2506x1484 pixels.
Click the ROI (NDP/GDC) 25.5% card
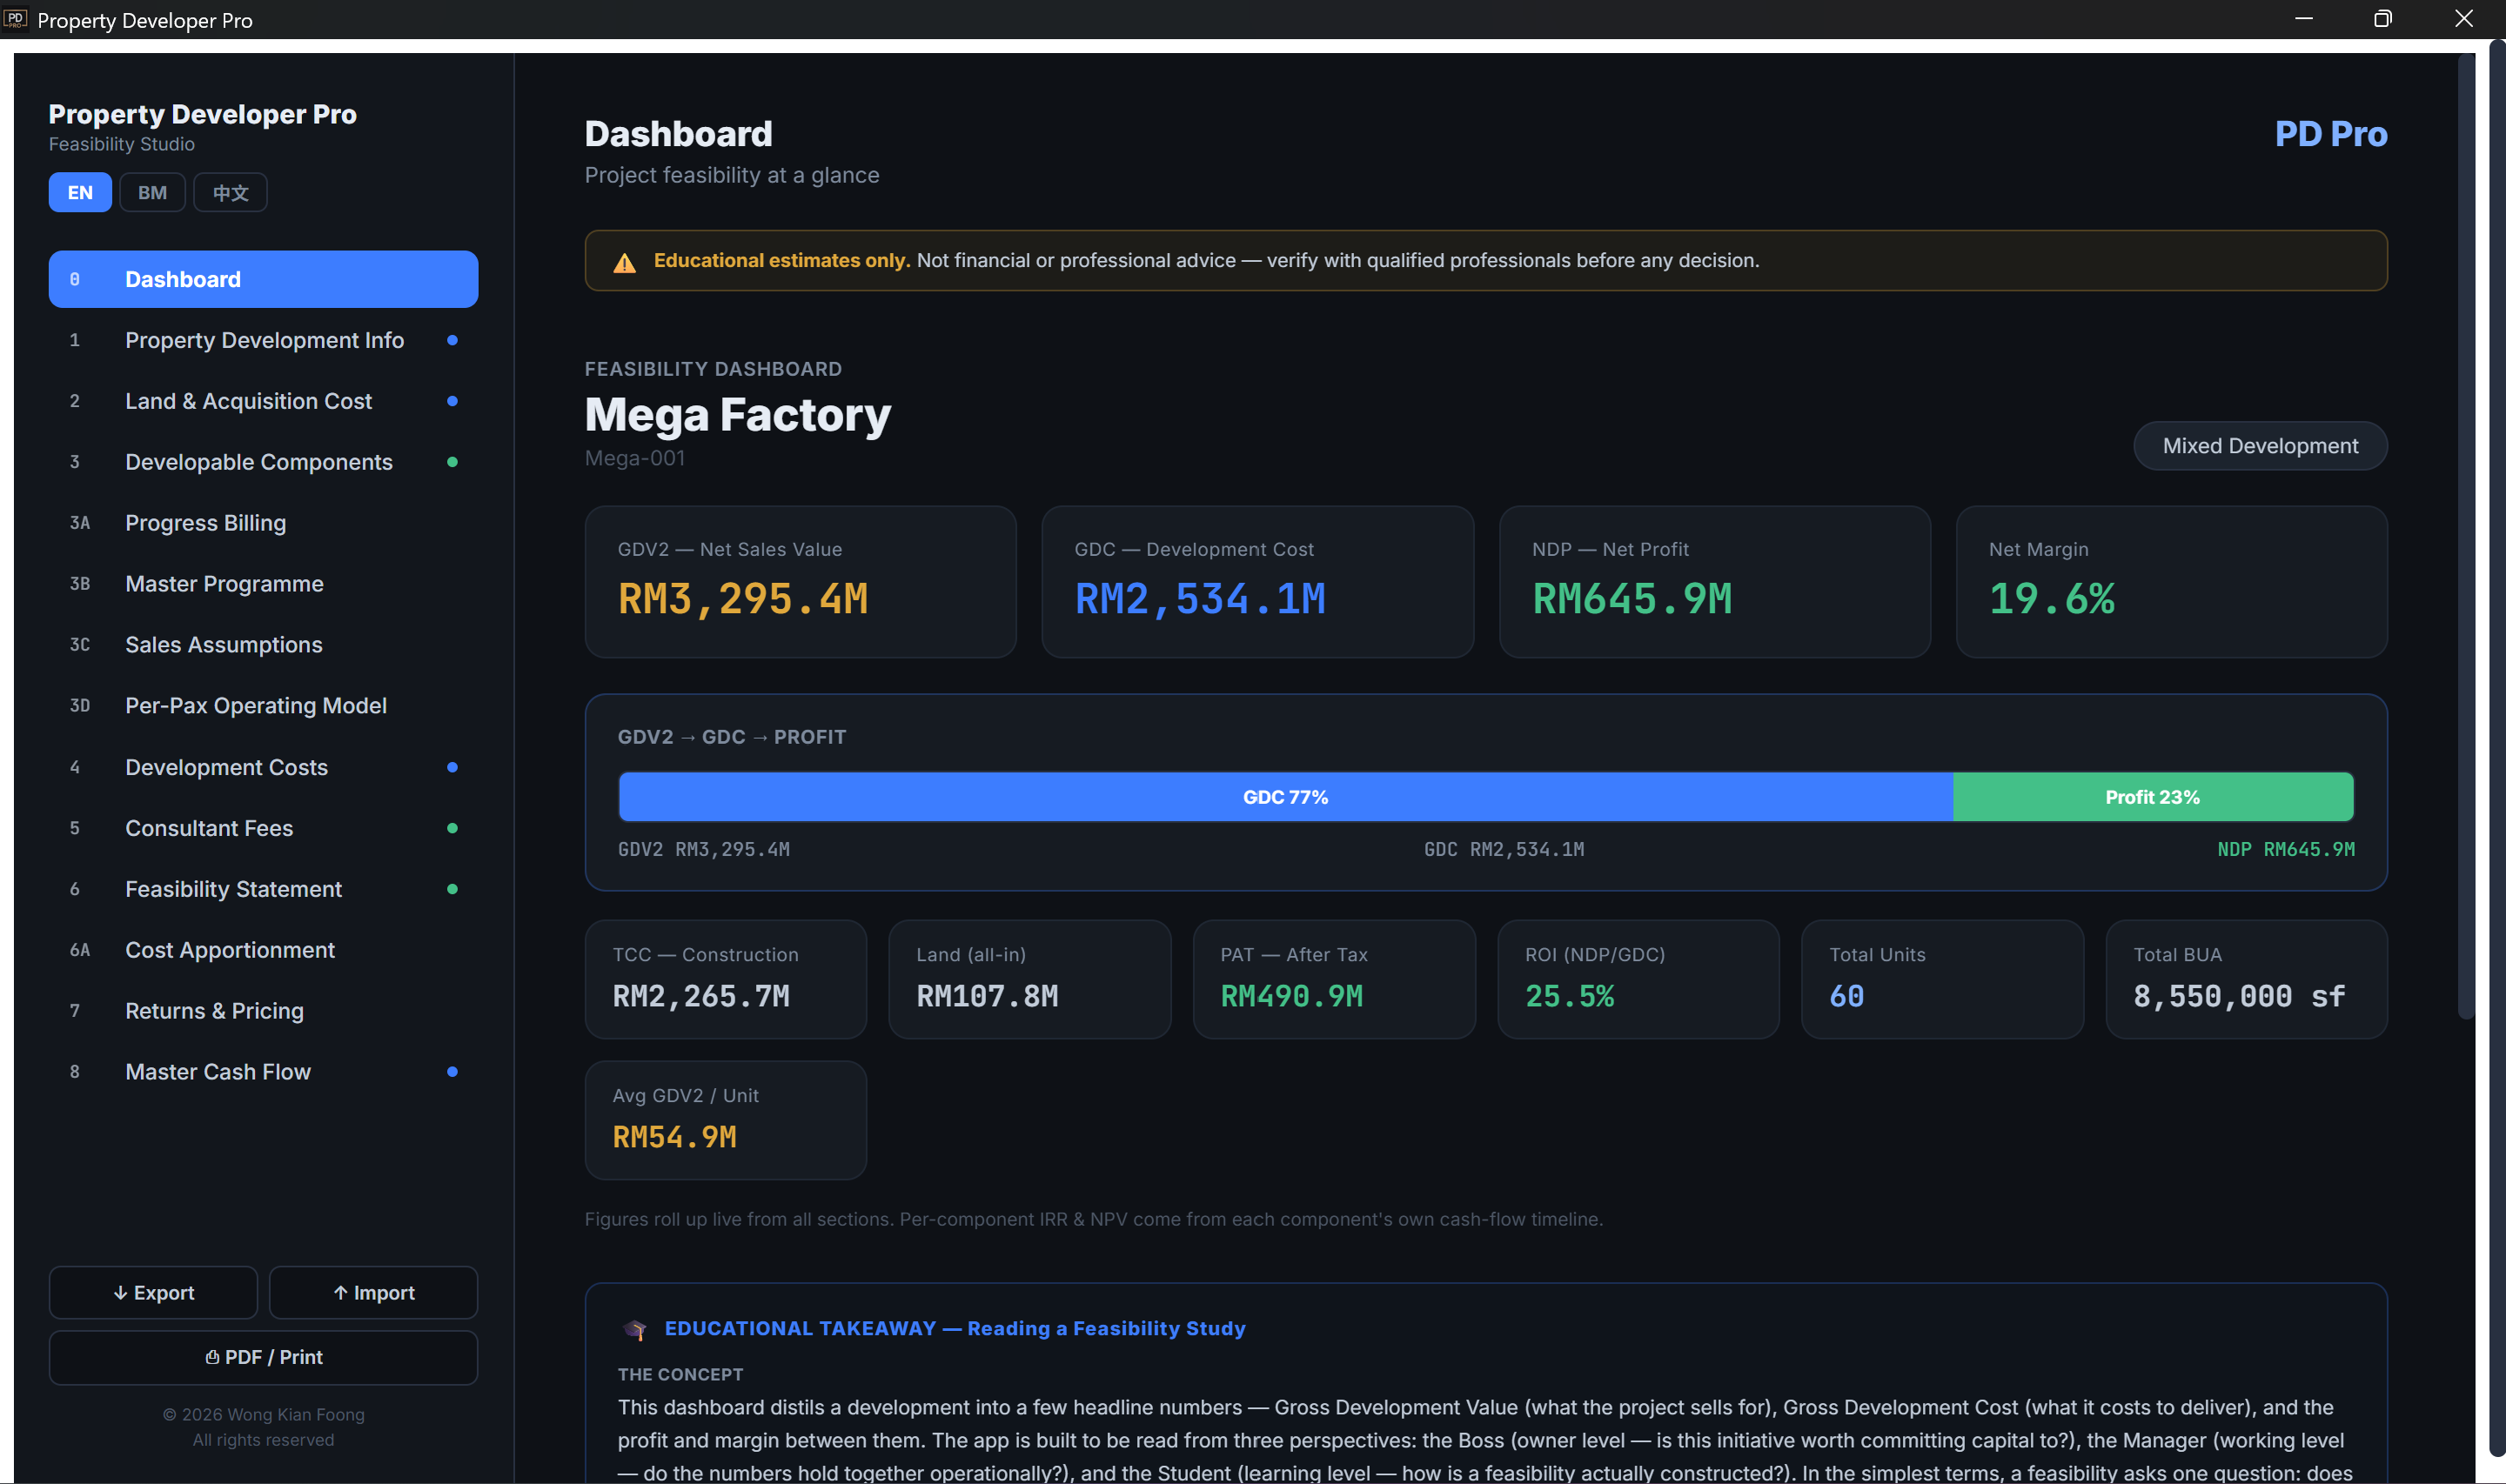pyautogui.click(x=1638, y=980)
